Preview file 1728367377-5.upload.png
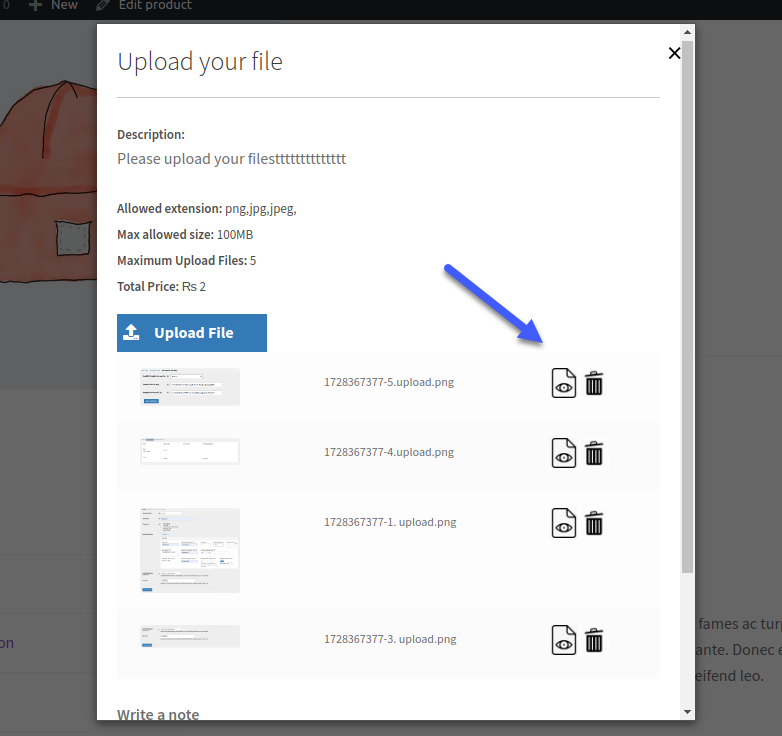Screen dimensions: 782x736 [564, 383]
